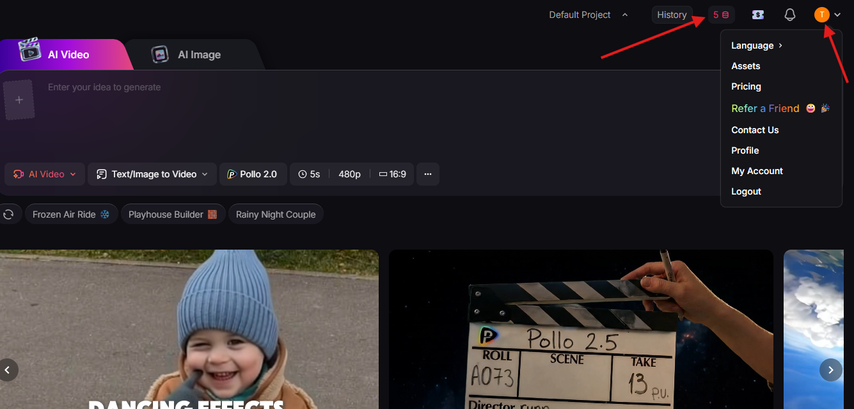
Task: Open the Dancing Effects banner thumbnail
Action: pyautogui.click(x=189, y=329)
